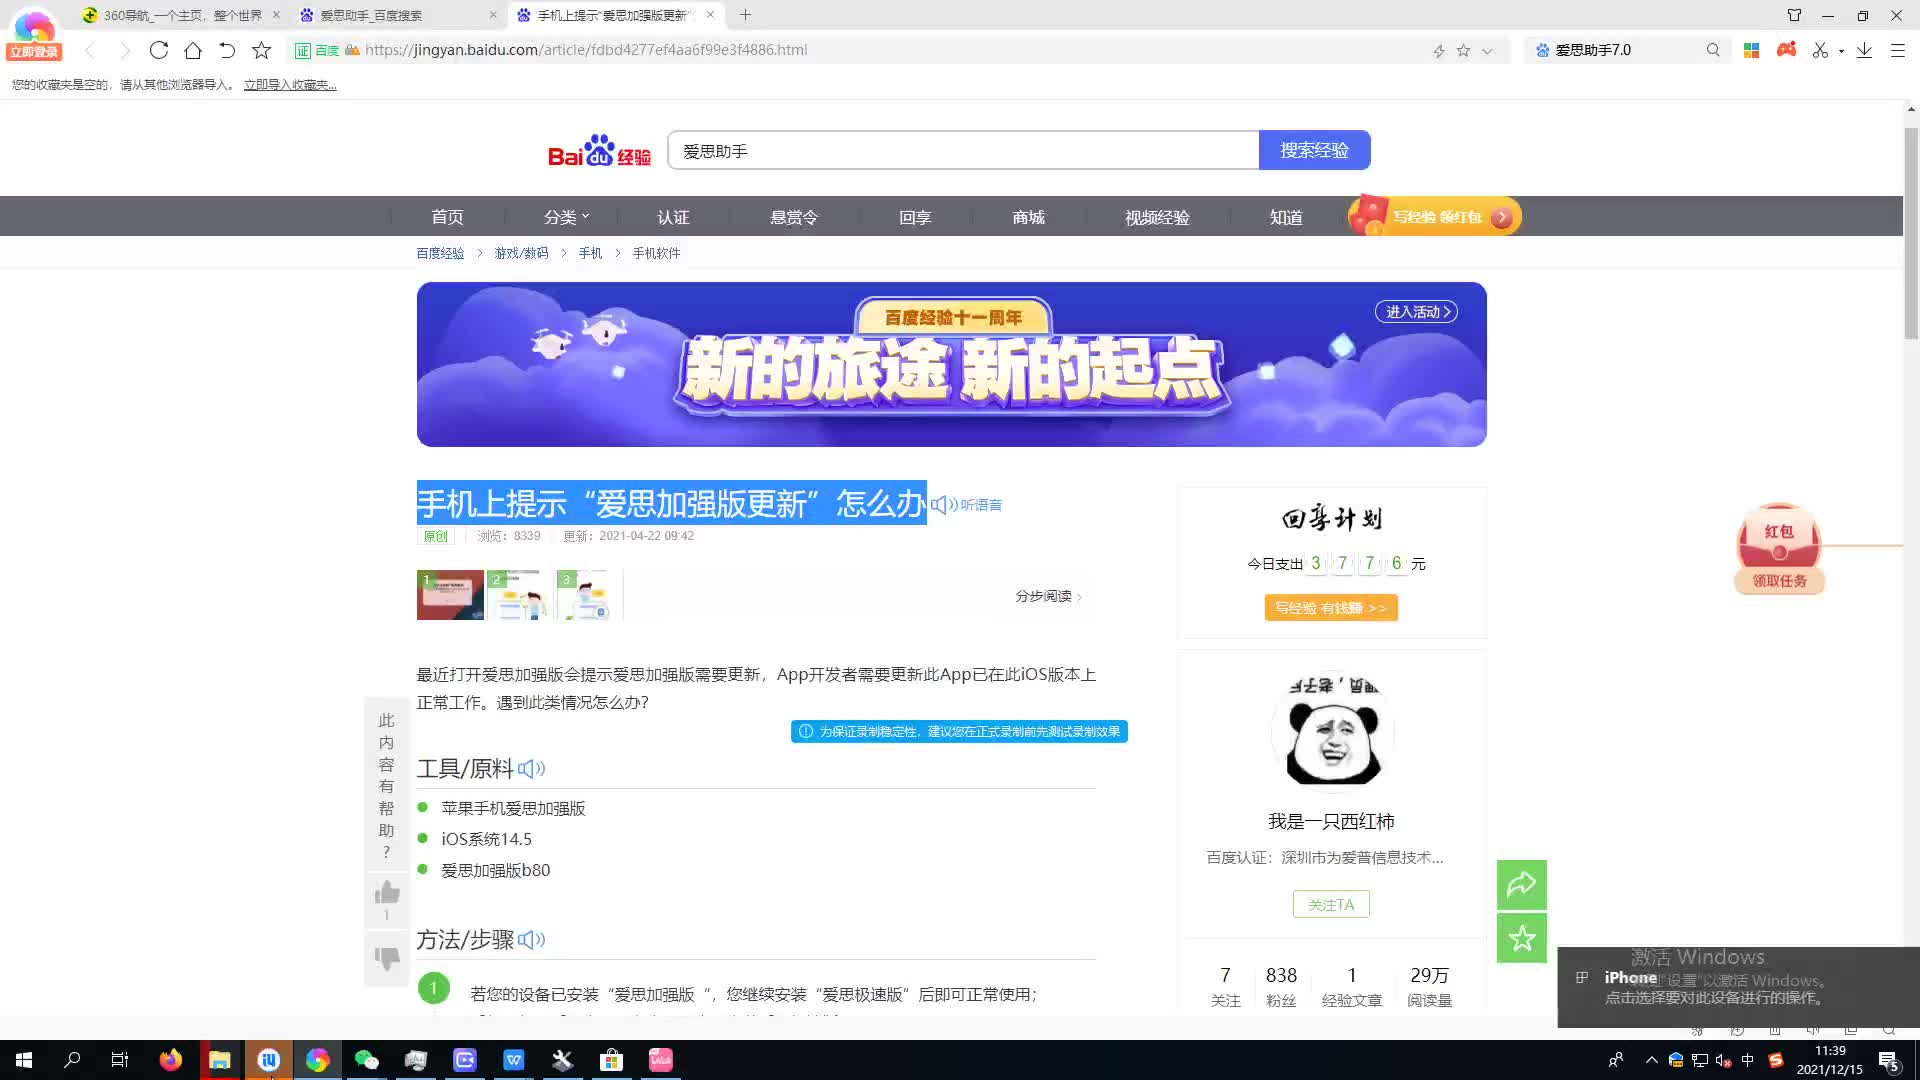Screen dimensions: 1920x1080
Task: Play audio for the 方法/步骤 section
Action: click(x=531, y=939)
